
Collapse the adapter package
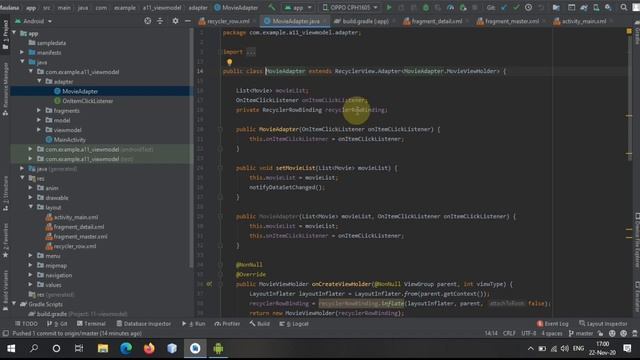click(40, 82)
